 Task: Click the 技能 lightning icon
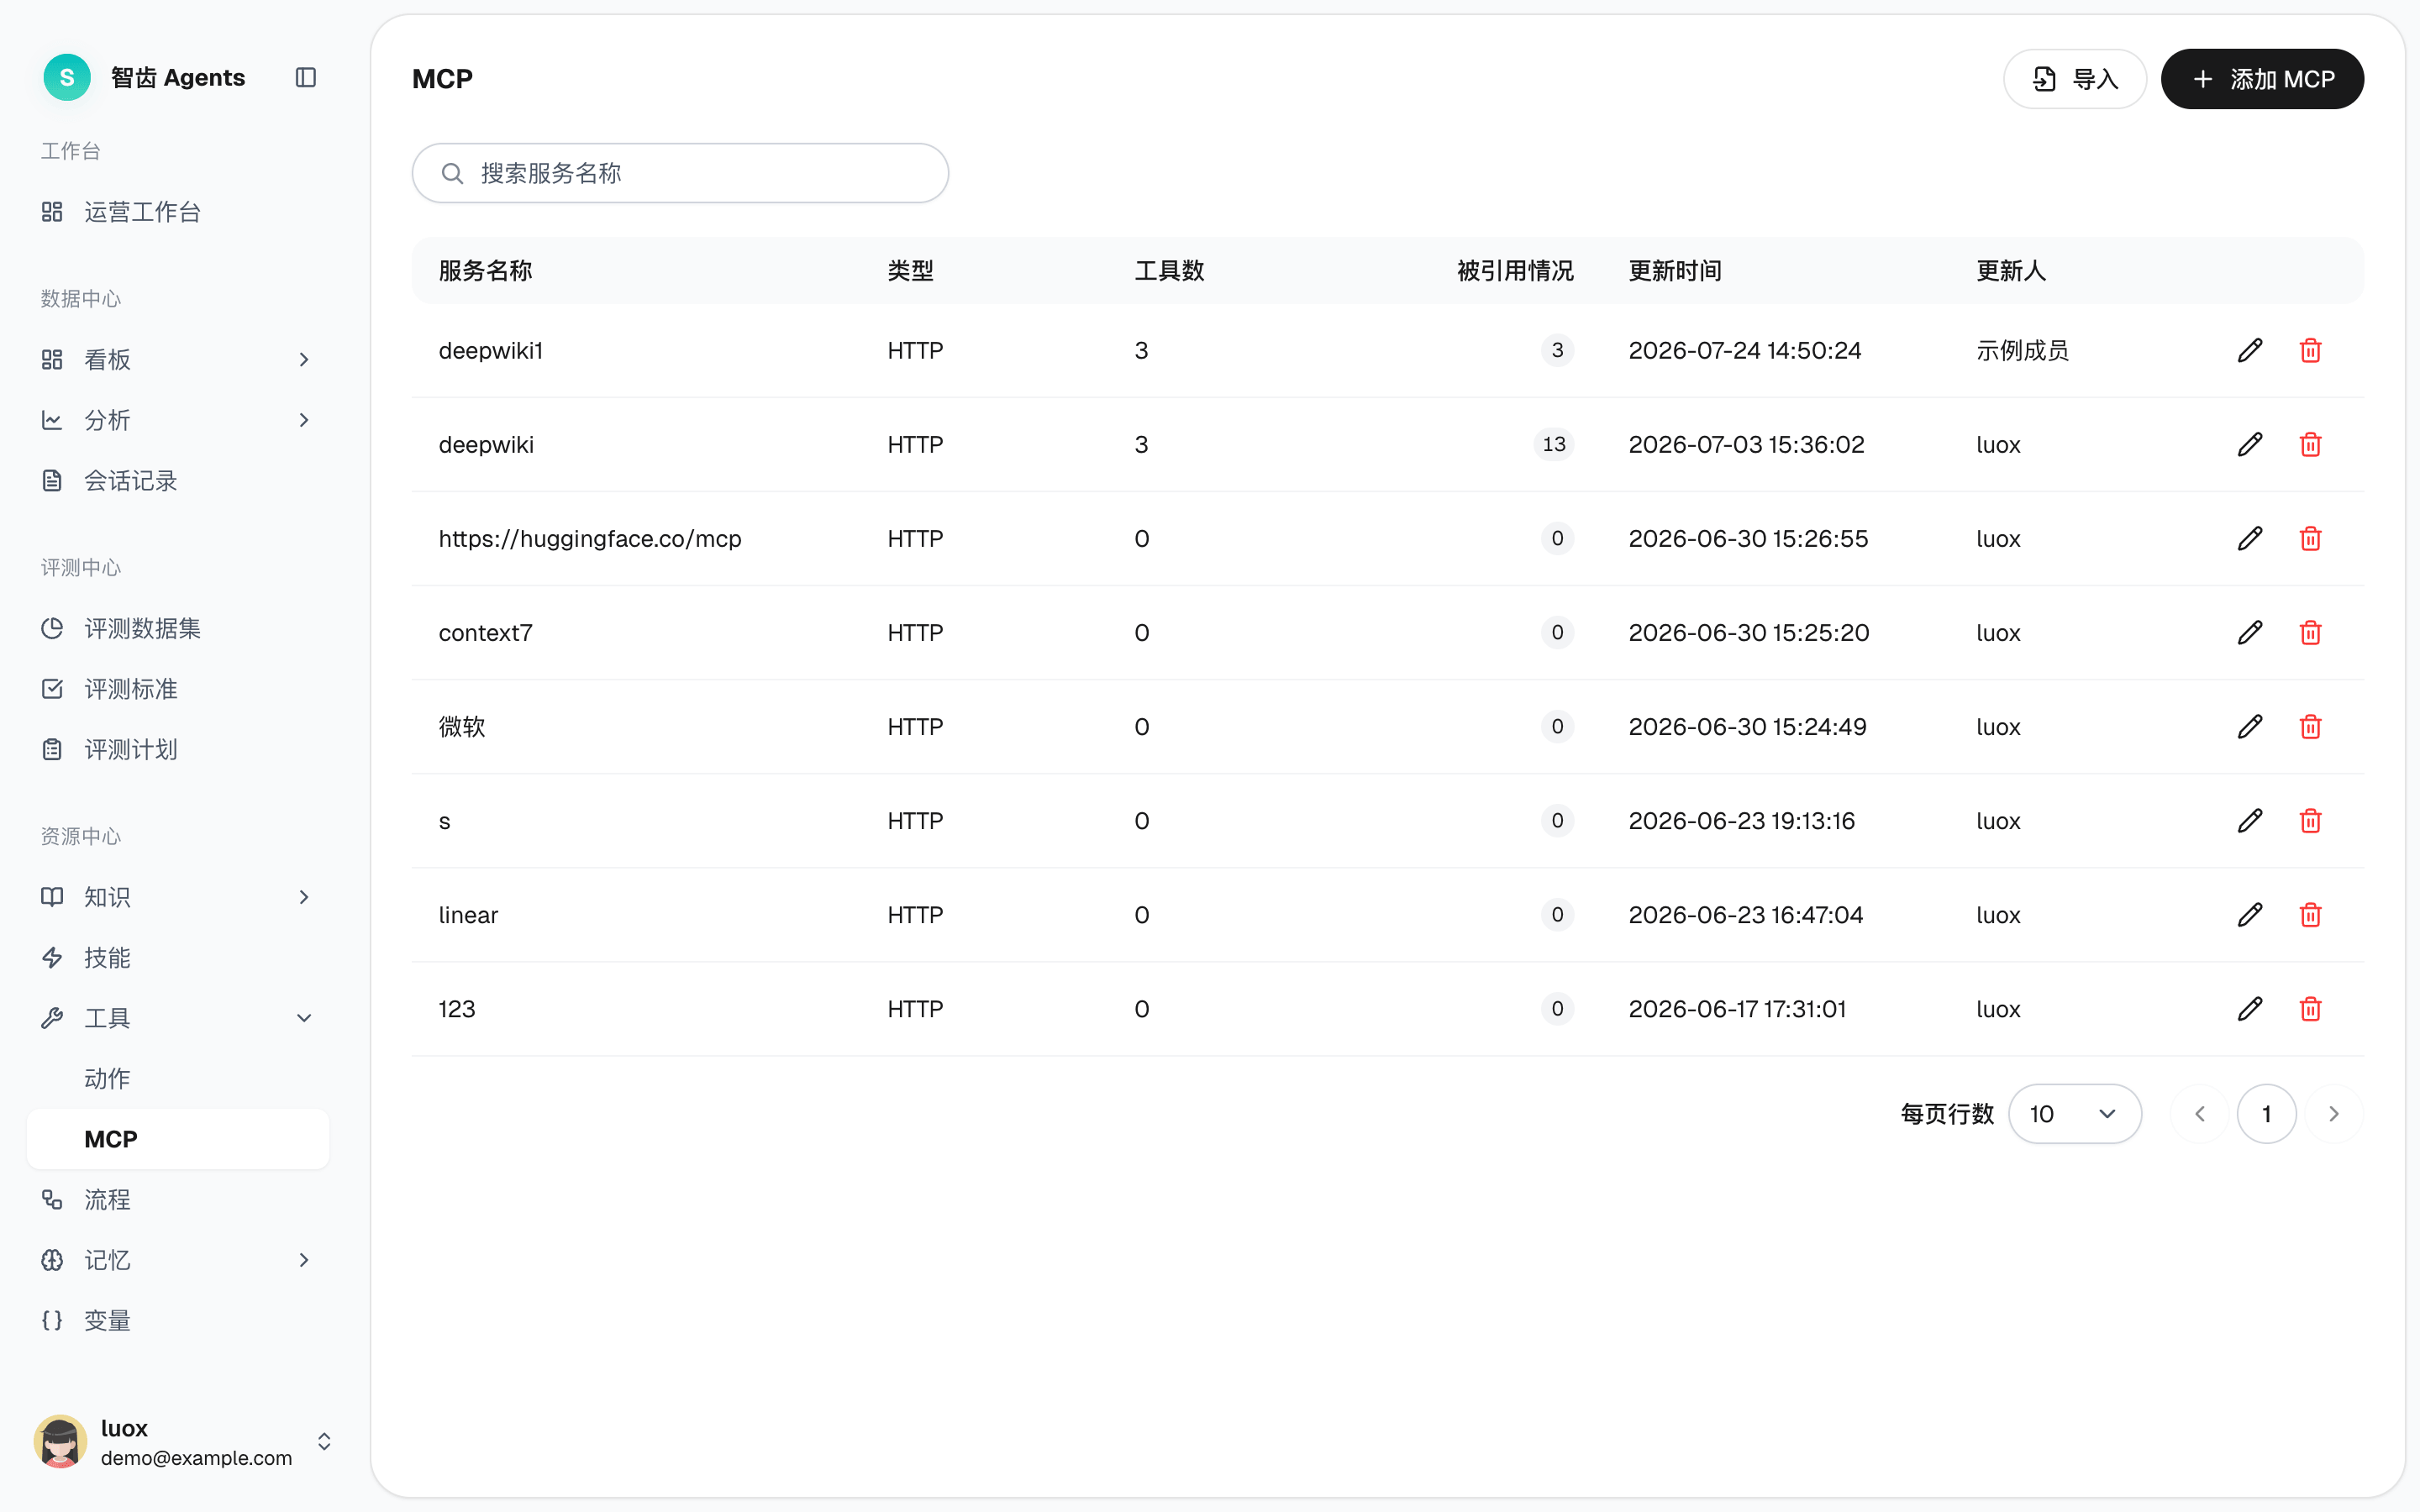[52, 957]
